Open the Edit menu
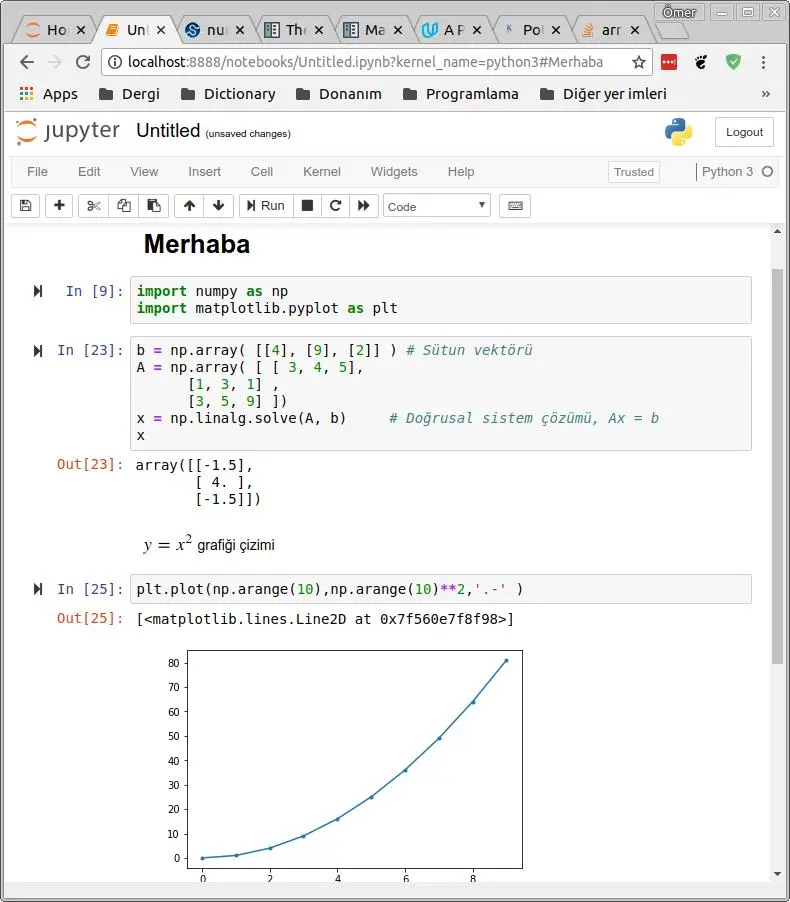Screen dimensions: 790x902 pyautogui.click(x=89, y=171)
